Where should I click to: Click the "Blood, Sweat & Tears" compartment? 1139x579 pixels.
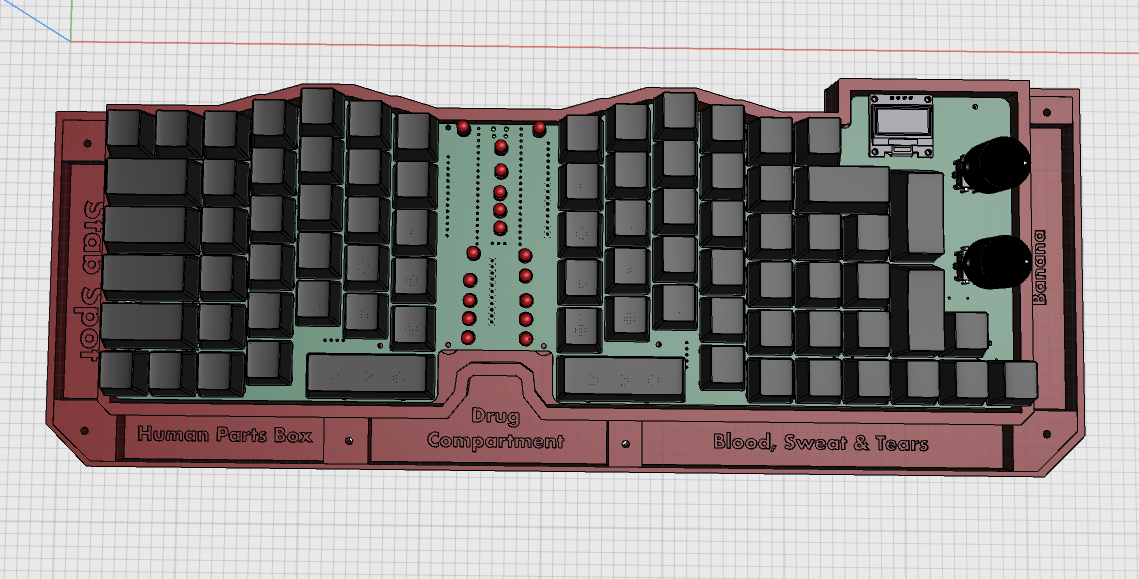tap(820, 443)
